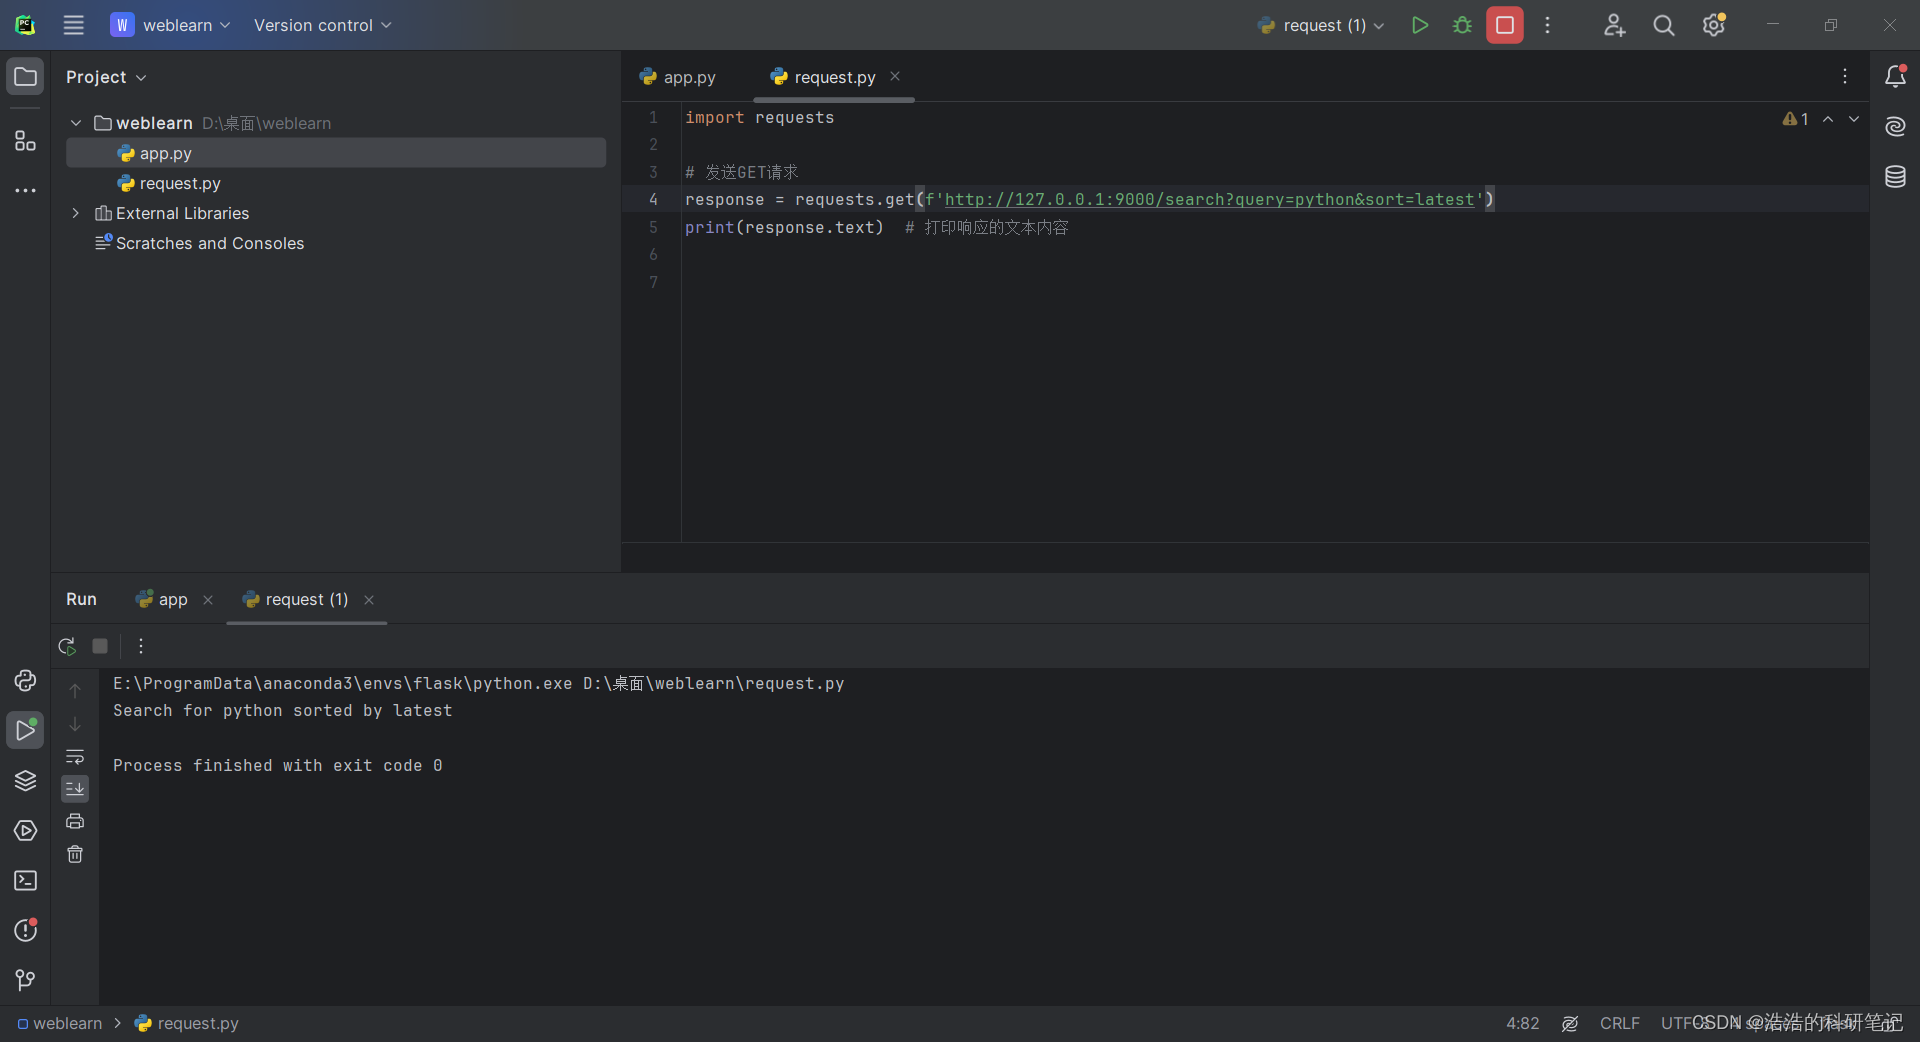Screen dimensions: 1920x1042
Task: Open request (1) run configuration dropdown
Action: point(1322,25)
